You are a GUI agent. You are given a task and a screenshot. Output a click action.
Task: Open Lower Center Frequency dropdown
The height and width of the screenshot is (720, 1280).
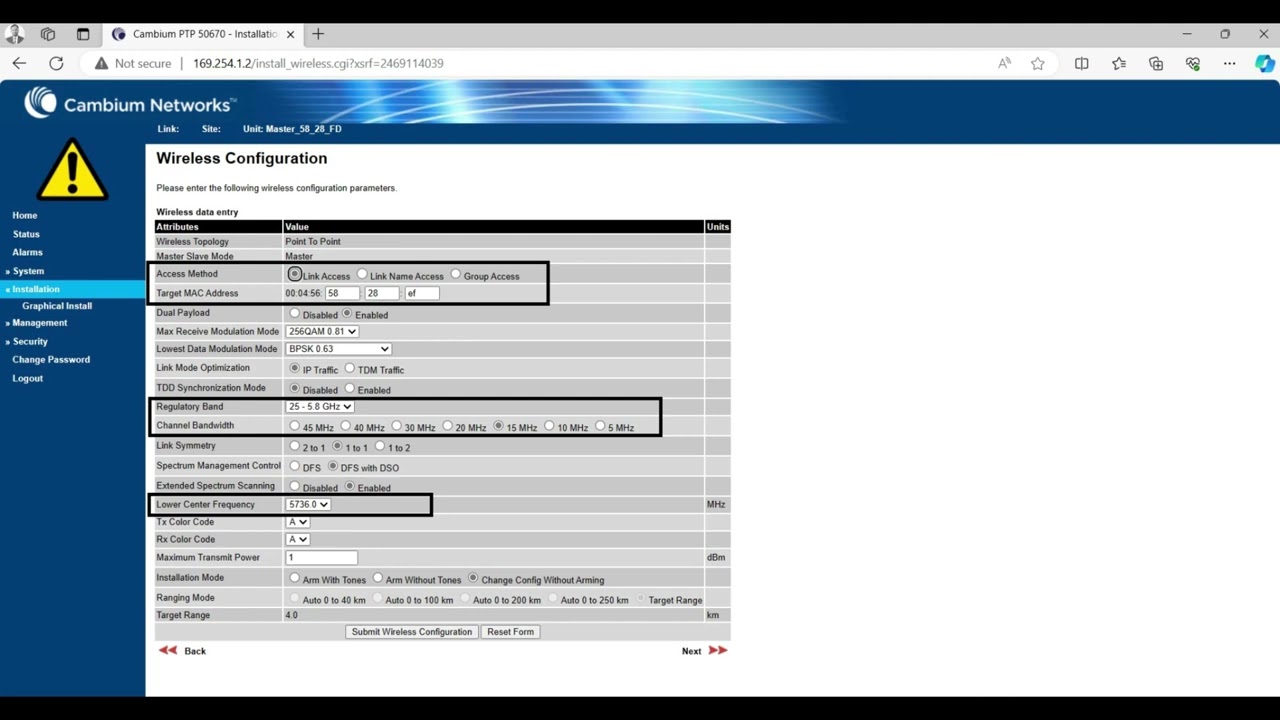click(x=307, y=504)
